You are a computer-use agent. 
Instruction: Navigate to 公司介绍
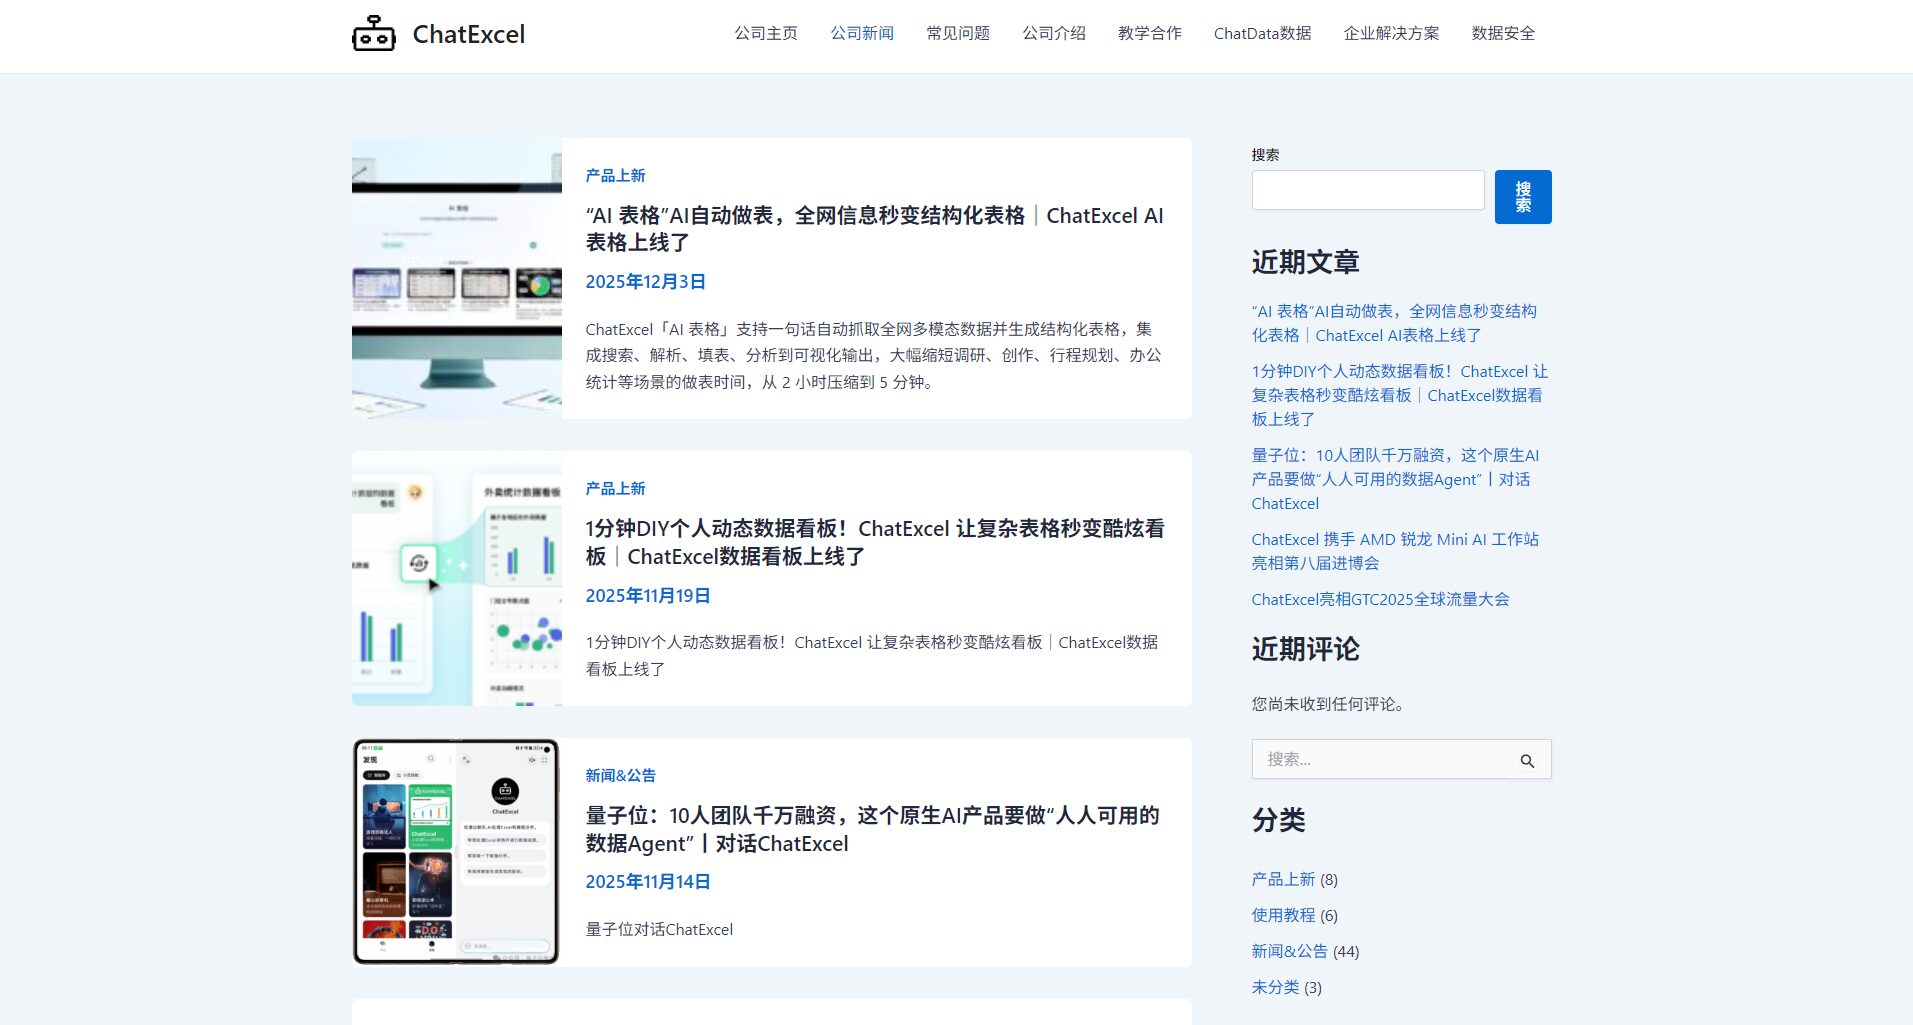(1052, 33)
